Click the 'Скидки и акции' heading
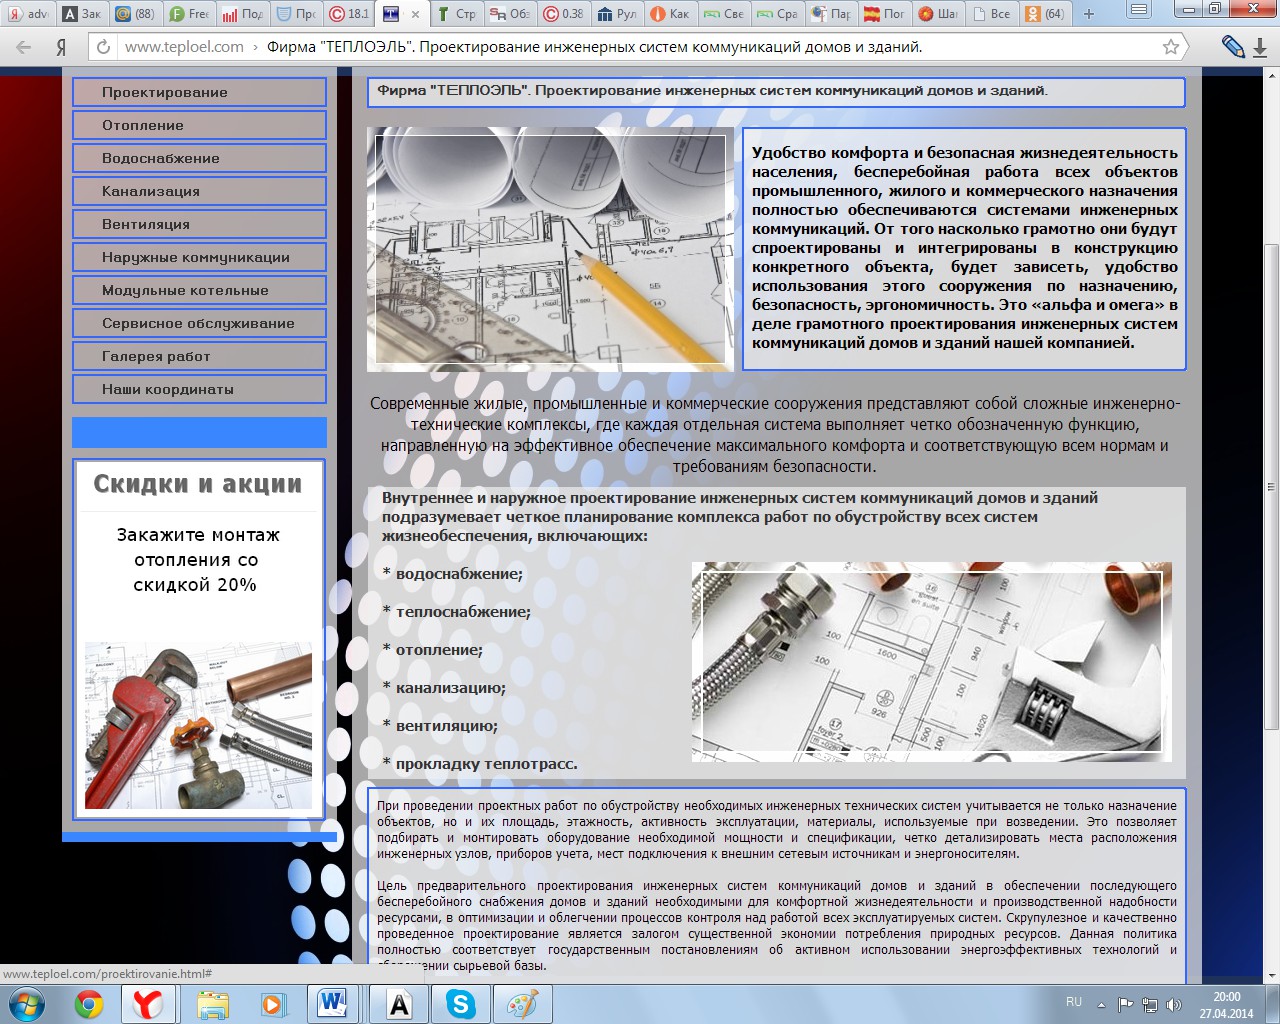The image size is (1280, 1024). point(198,484)
